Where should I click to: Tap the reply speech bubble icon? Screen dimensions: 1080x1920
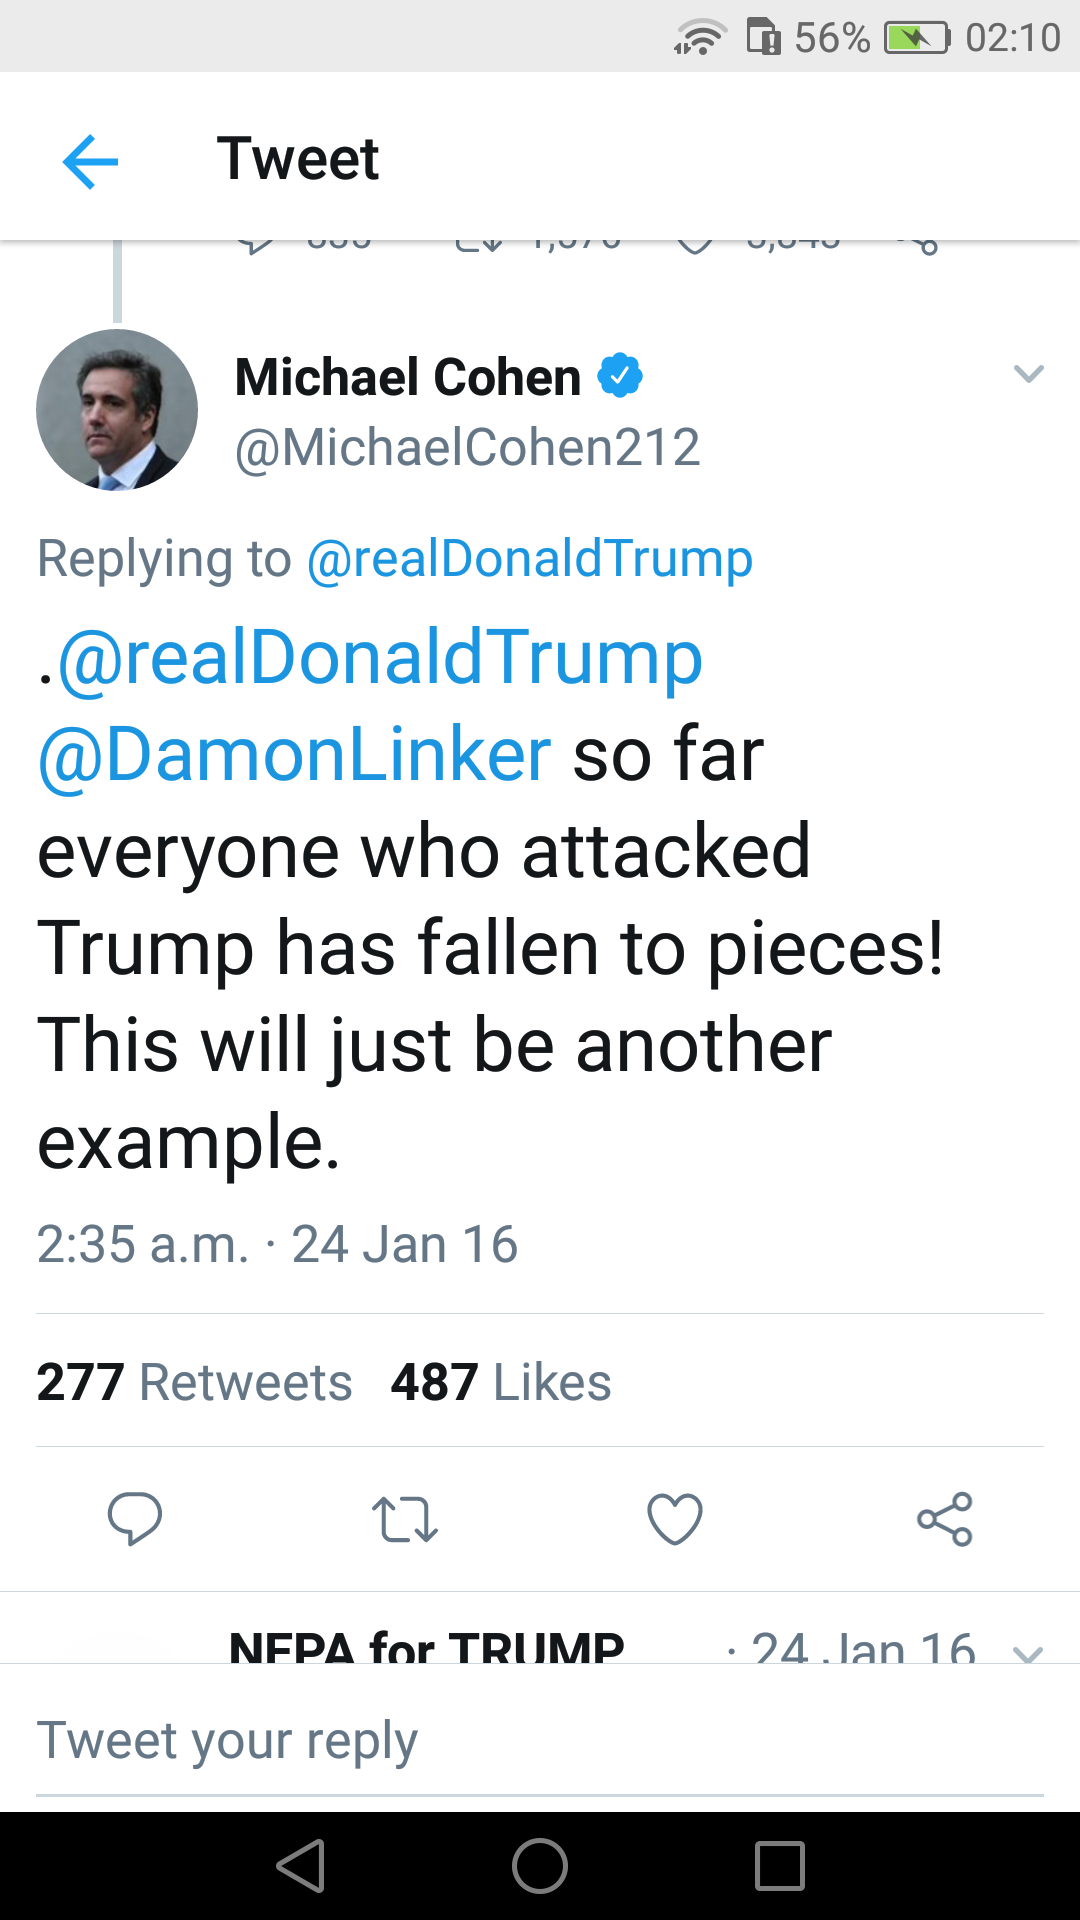135,1519
